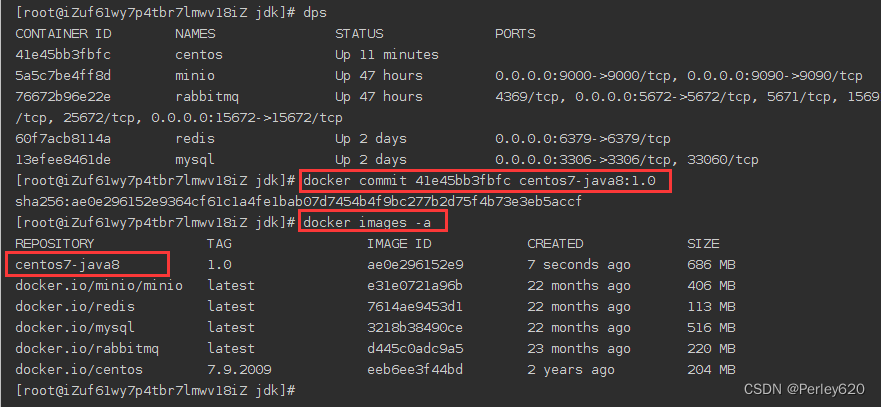Screen dimensions: 881x407
Task: Click image ID ae0e296152e9
Action: coord(415,265)
